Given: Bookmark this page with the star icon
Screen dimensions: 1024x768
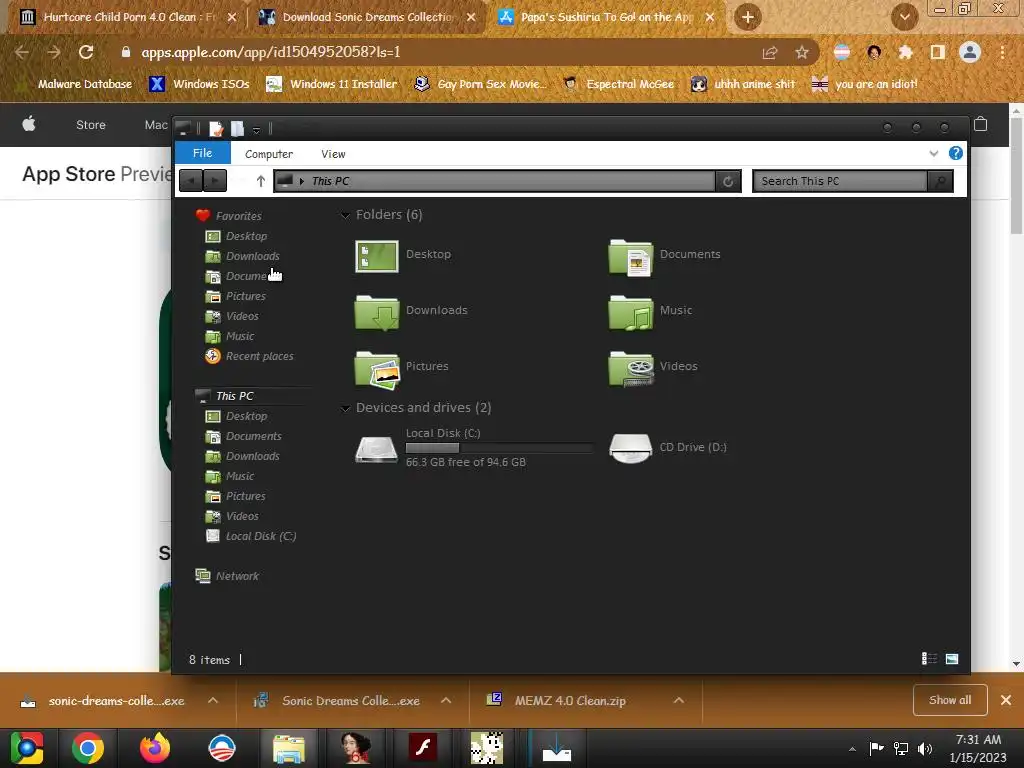Looking at the screenshot, I should [802, 52].
